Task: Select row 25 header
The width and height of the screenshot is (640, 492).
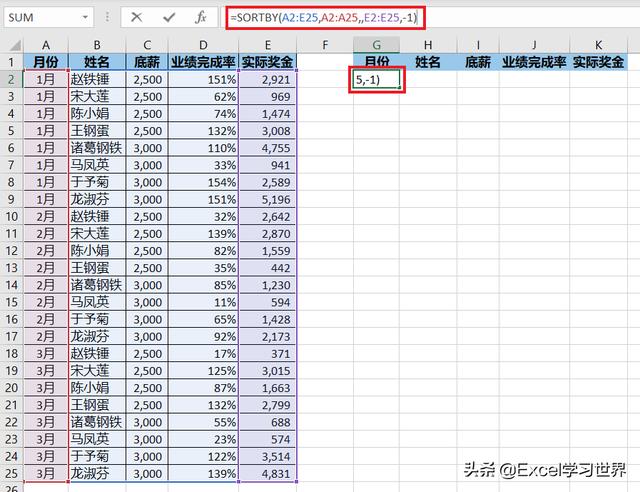Action: point(11,474)
